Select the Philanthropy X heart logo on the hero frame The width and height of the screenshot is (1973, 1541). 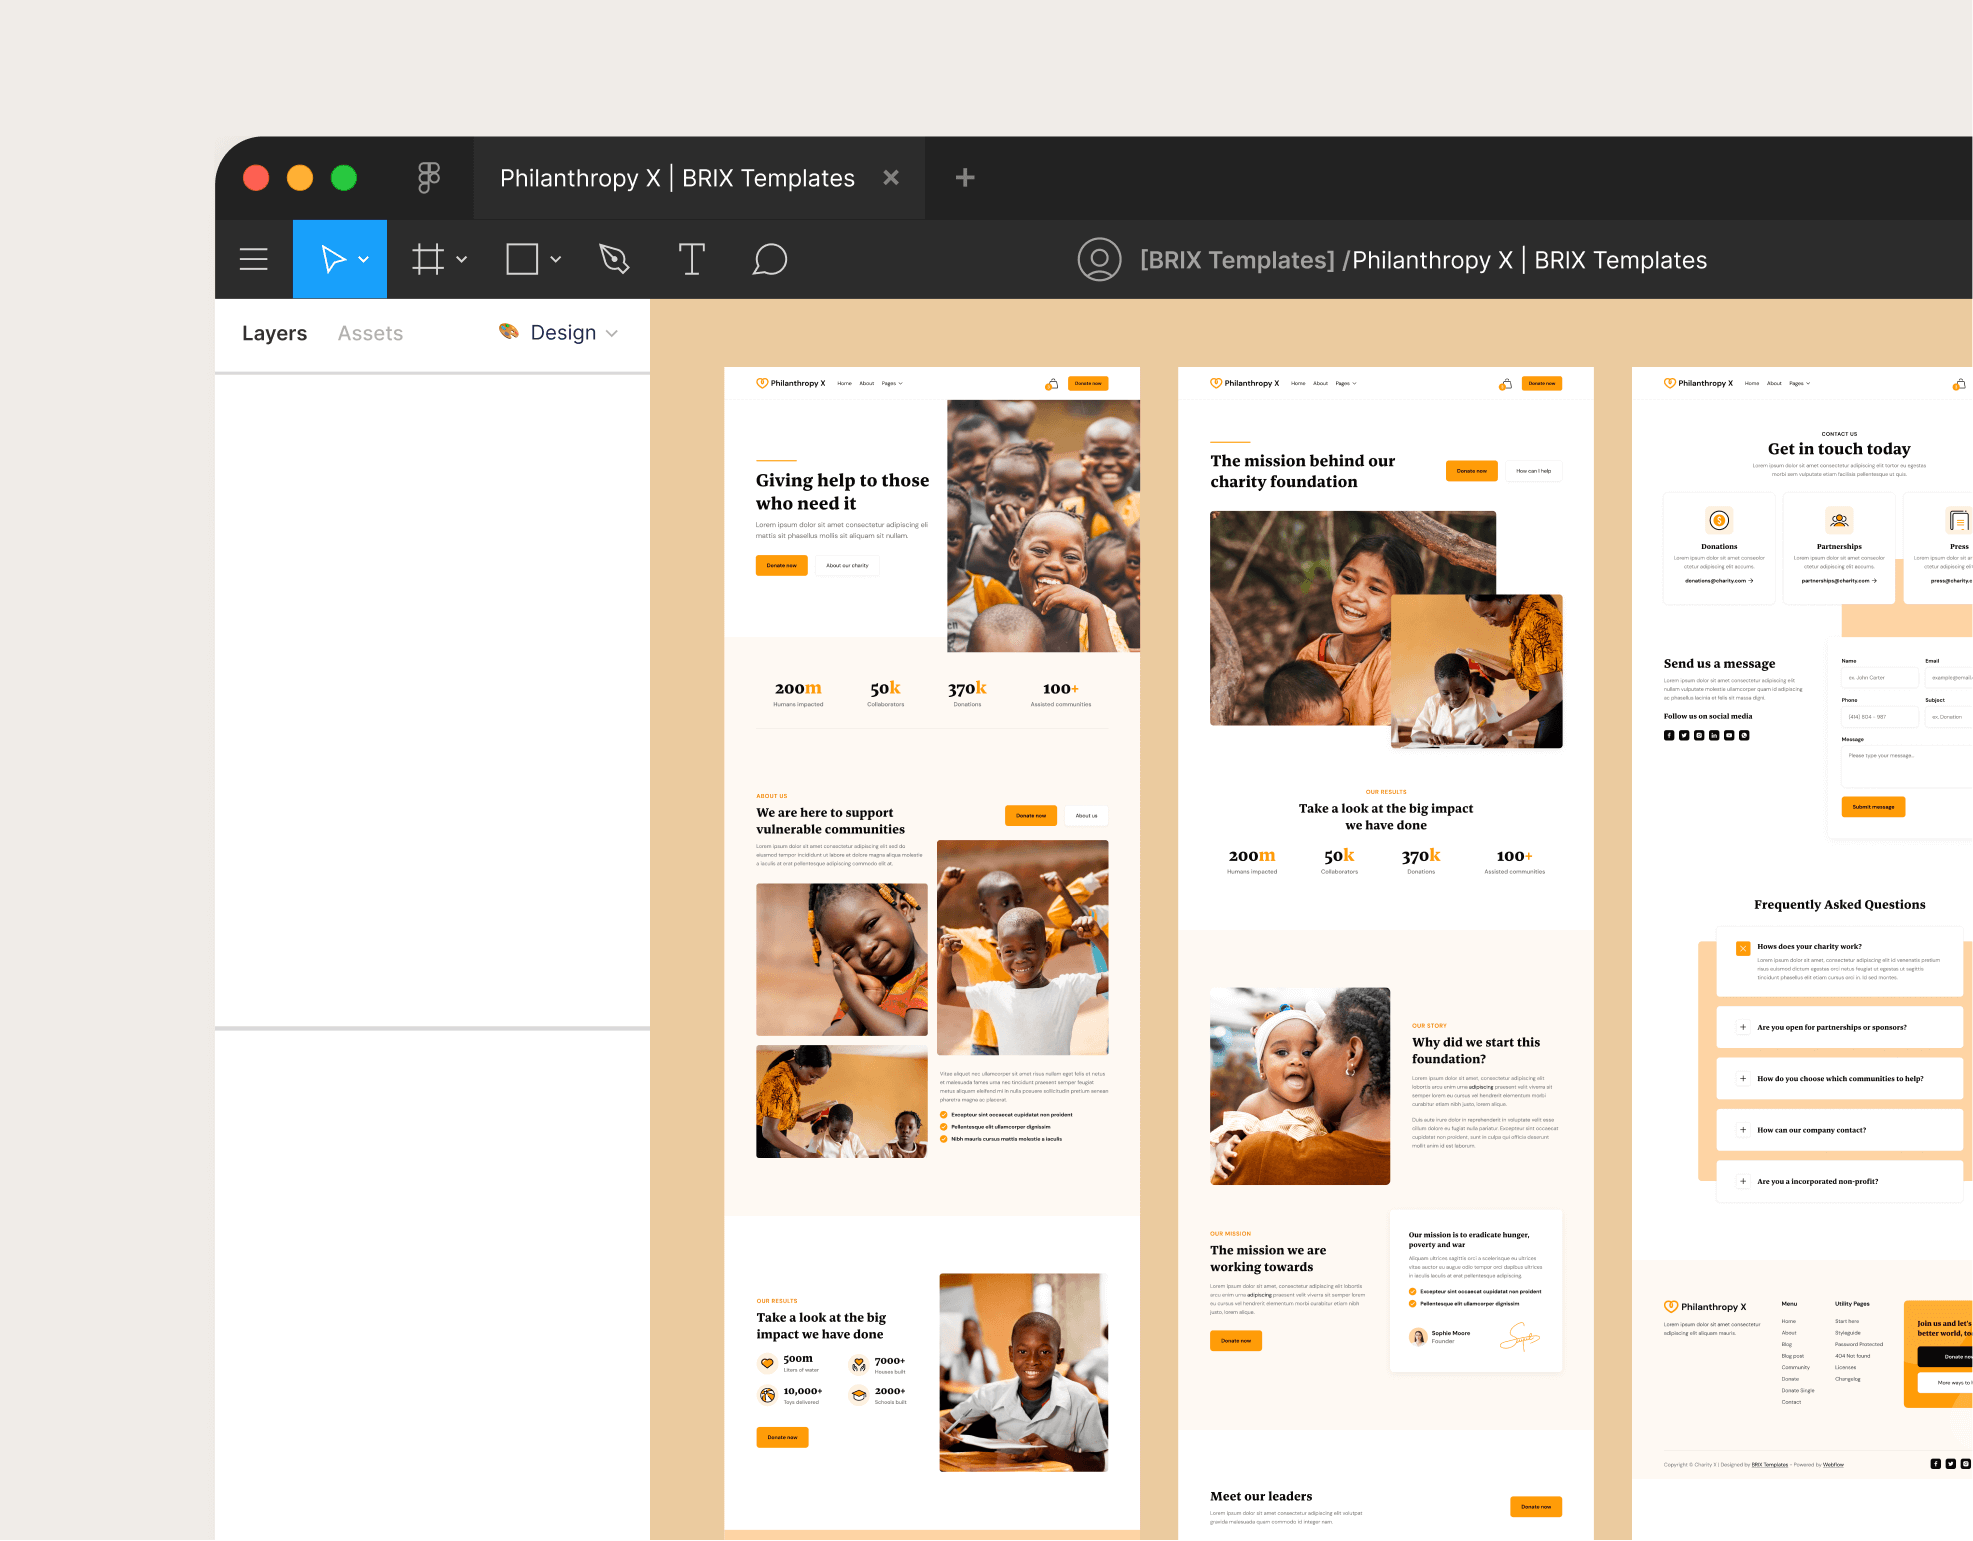point(761,382)
